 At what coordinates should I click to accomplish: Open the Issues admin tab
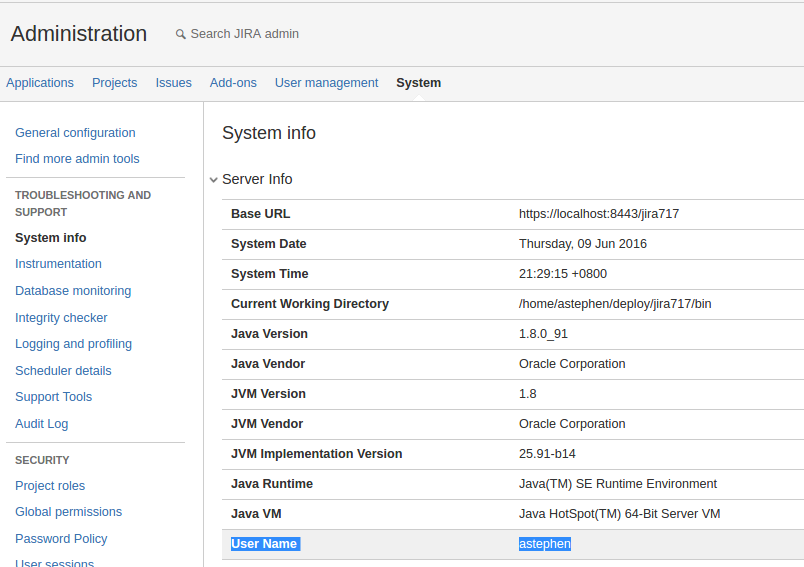click(x=173, y=83)
